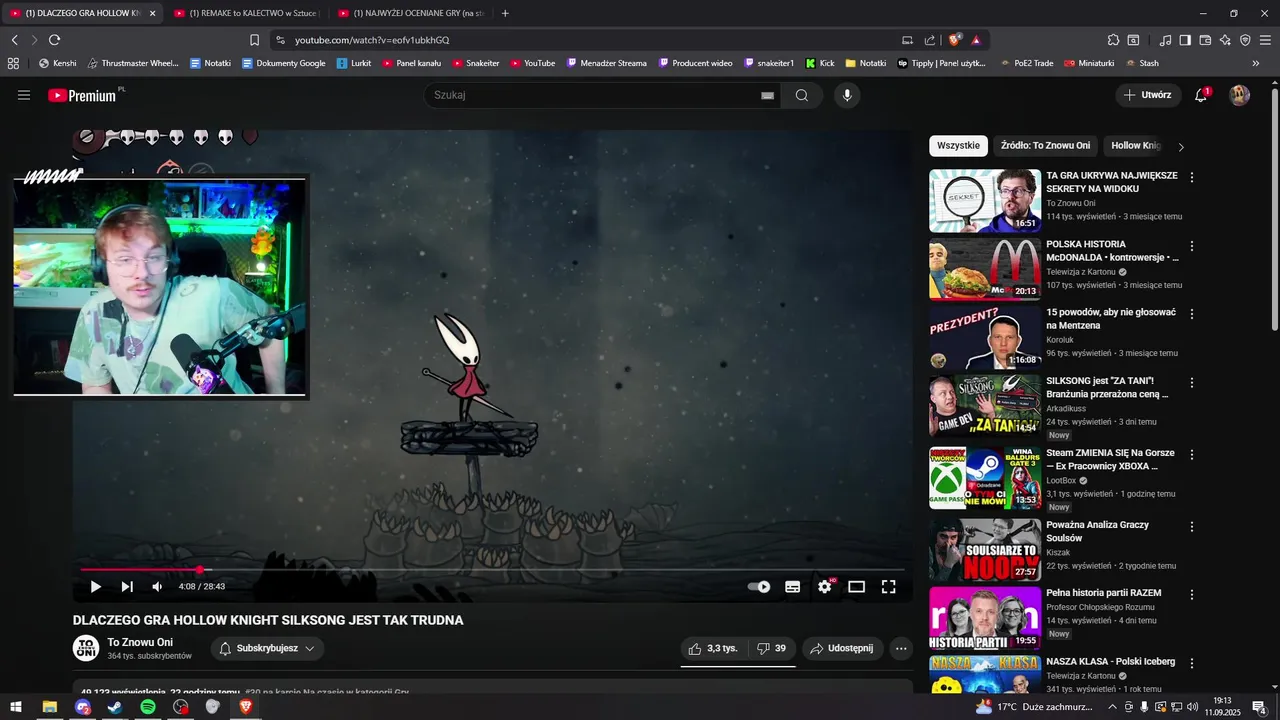1280x720 pixels.
Task: Go back in browser history
Action: (x=14, y=40)
